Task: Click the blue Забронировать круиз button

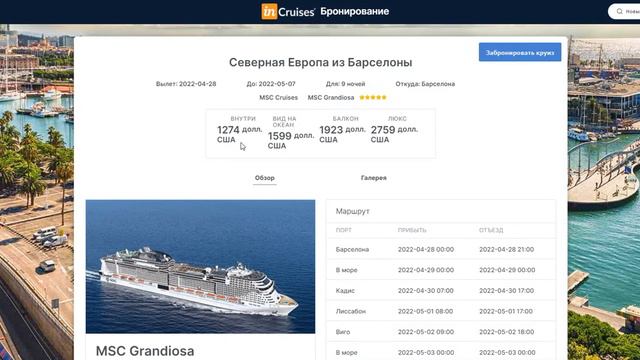Action: [520, 52]
